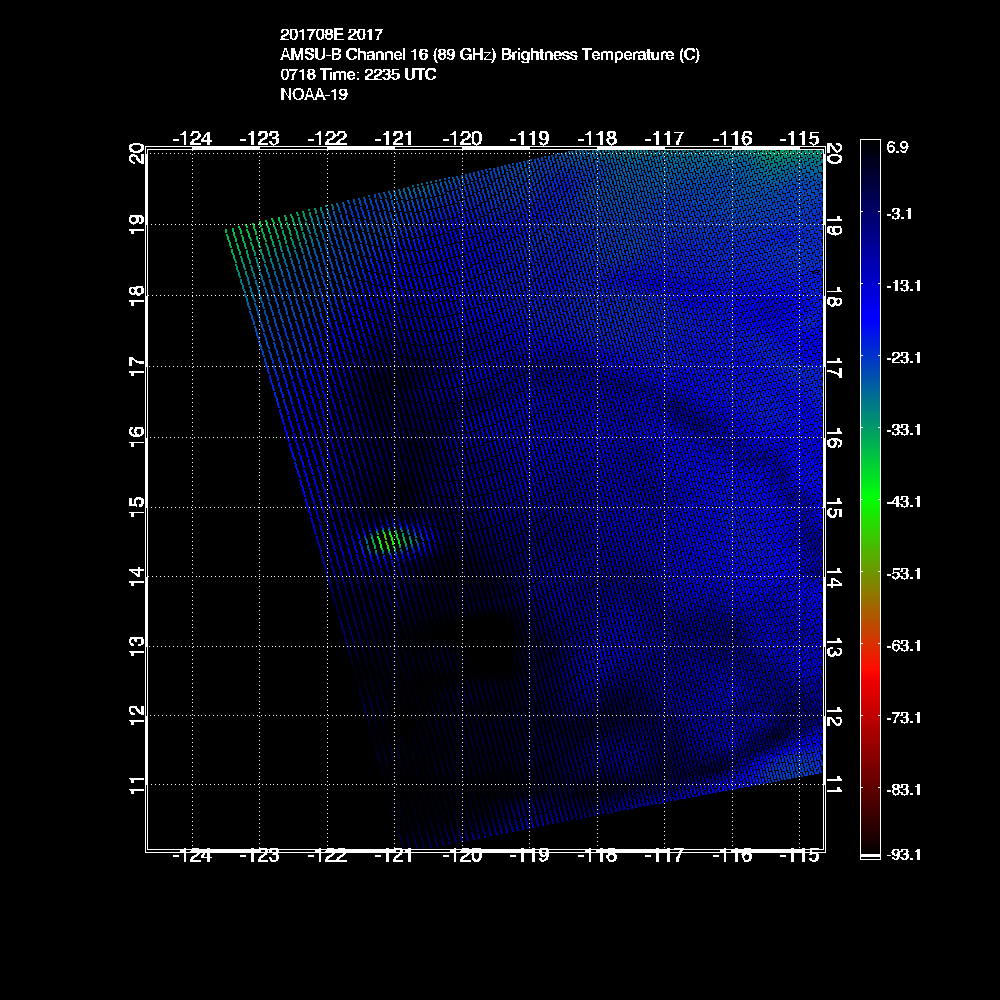
Task: Click the colorbar label "-53.1"
Action: point(904,574)
